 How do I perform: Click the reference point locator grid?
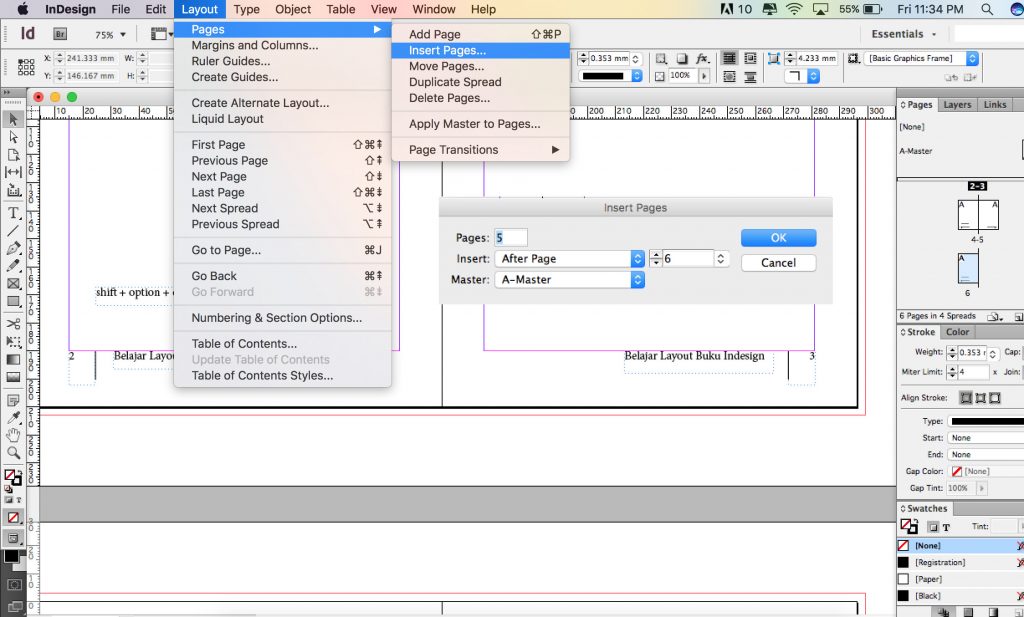coord(26,67)
